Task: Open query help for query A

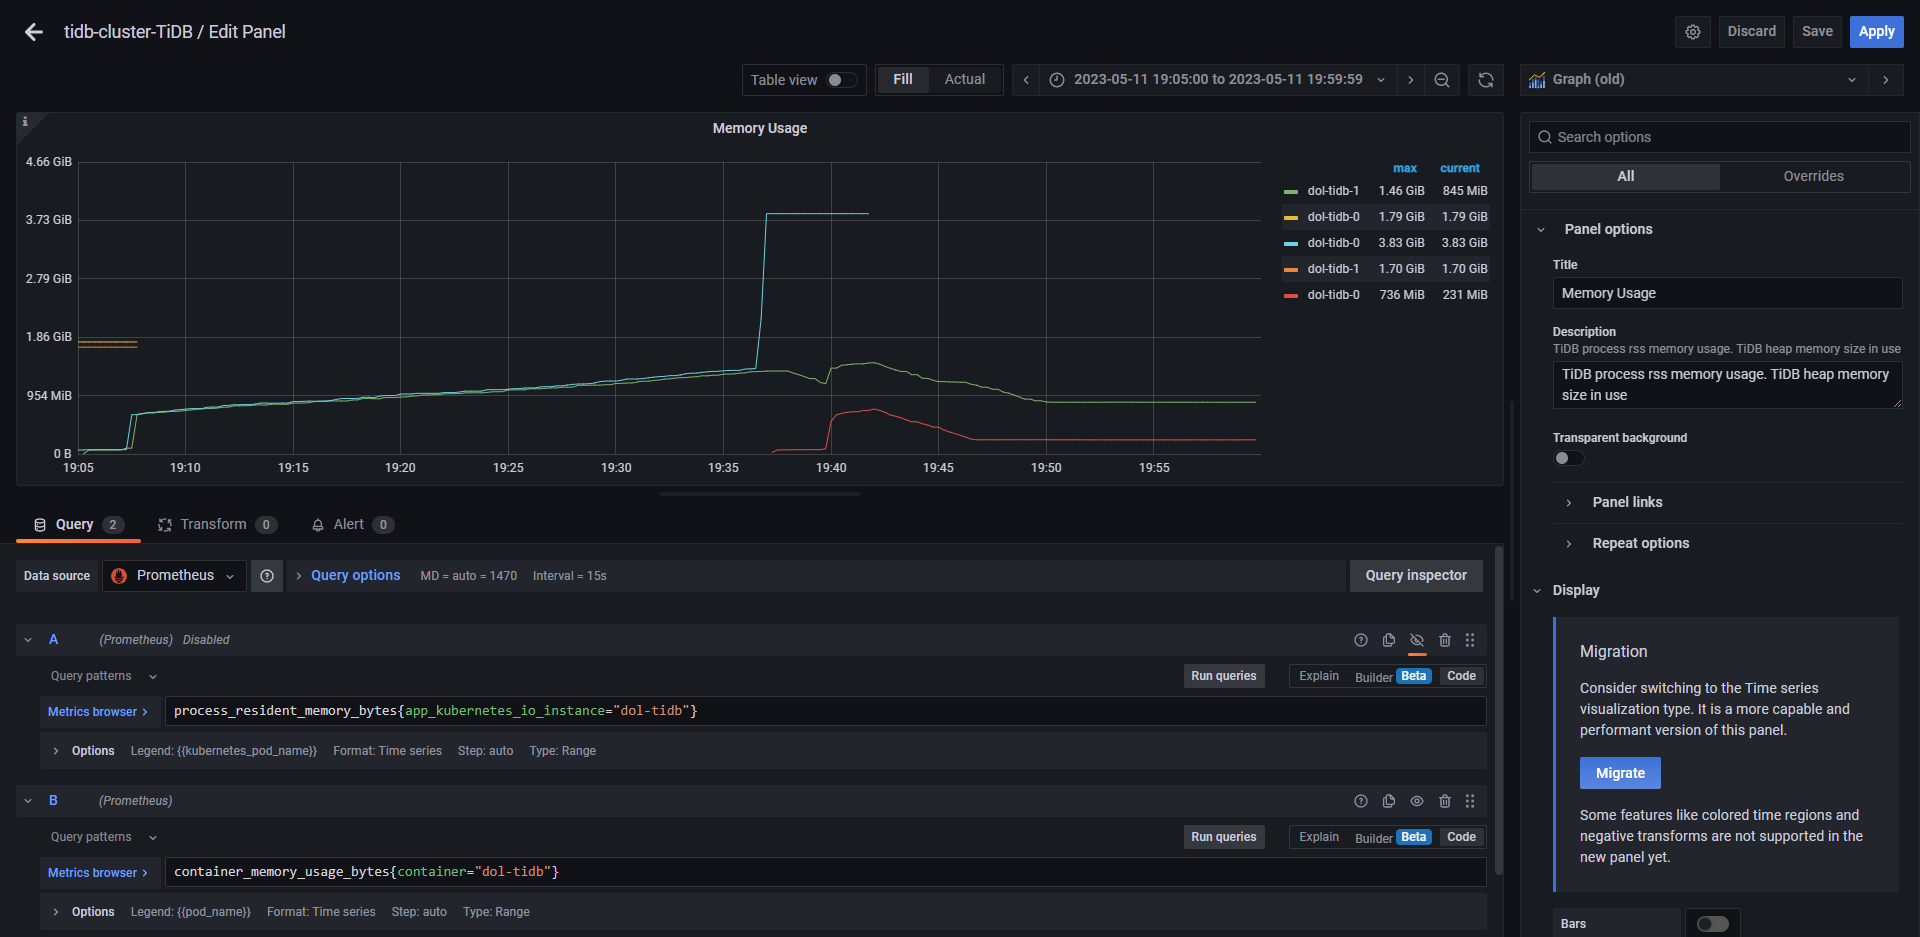Action: (1360, 640)
